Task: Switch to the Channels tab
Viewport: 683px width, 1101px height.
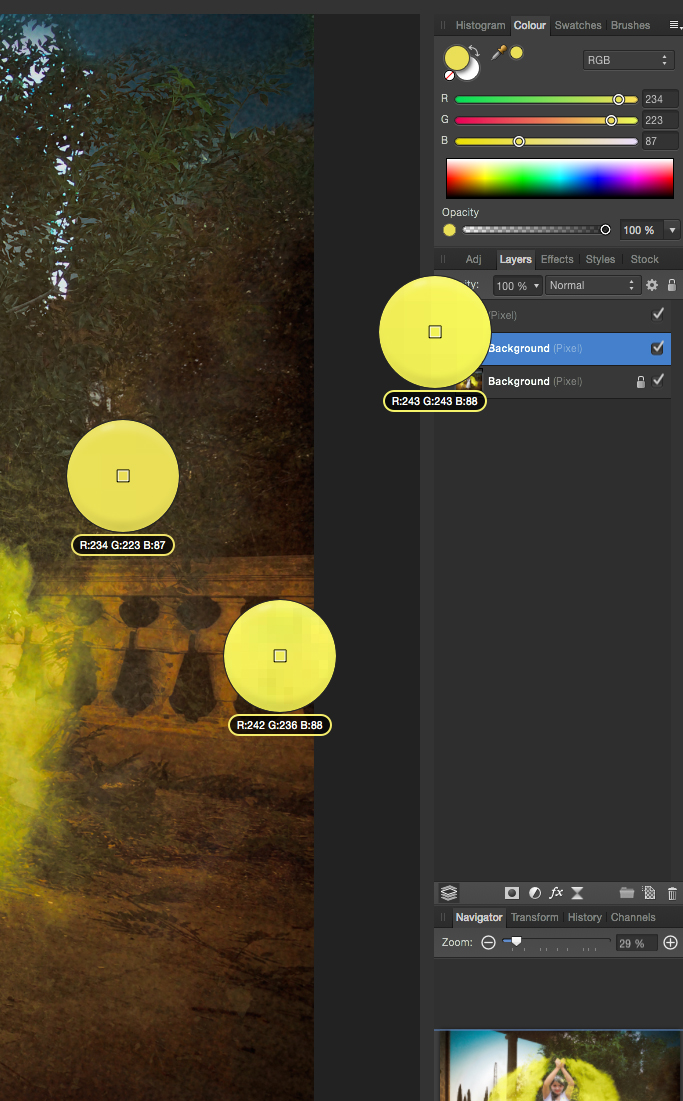Action: [x=633, y=917]
